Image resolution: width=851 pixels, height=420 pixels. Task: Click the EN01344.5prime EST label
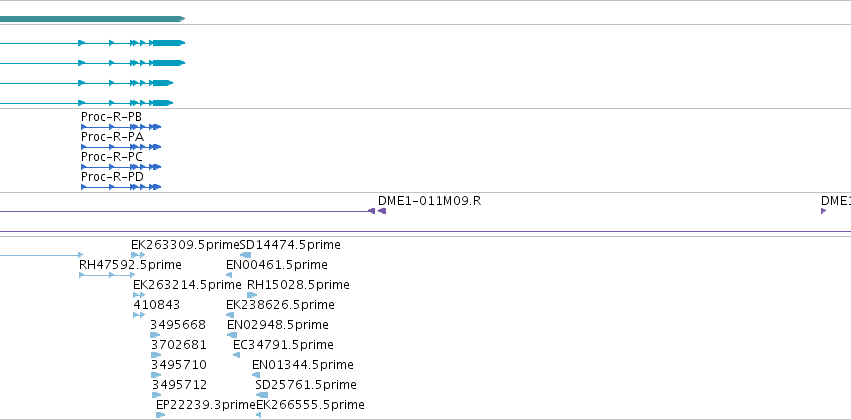303,365
